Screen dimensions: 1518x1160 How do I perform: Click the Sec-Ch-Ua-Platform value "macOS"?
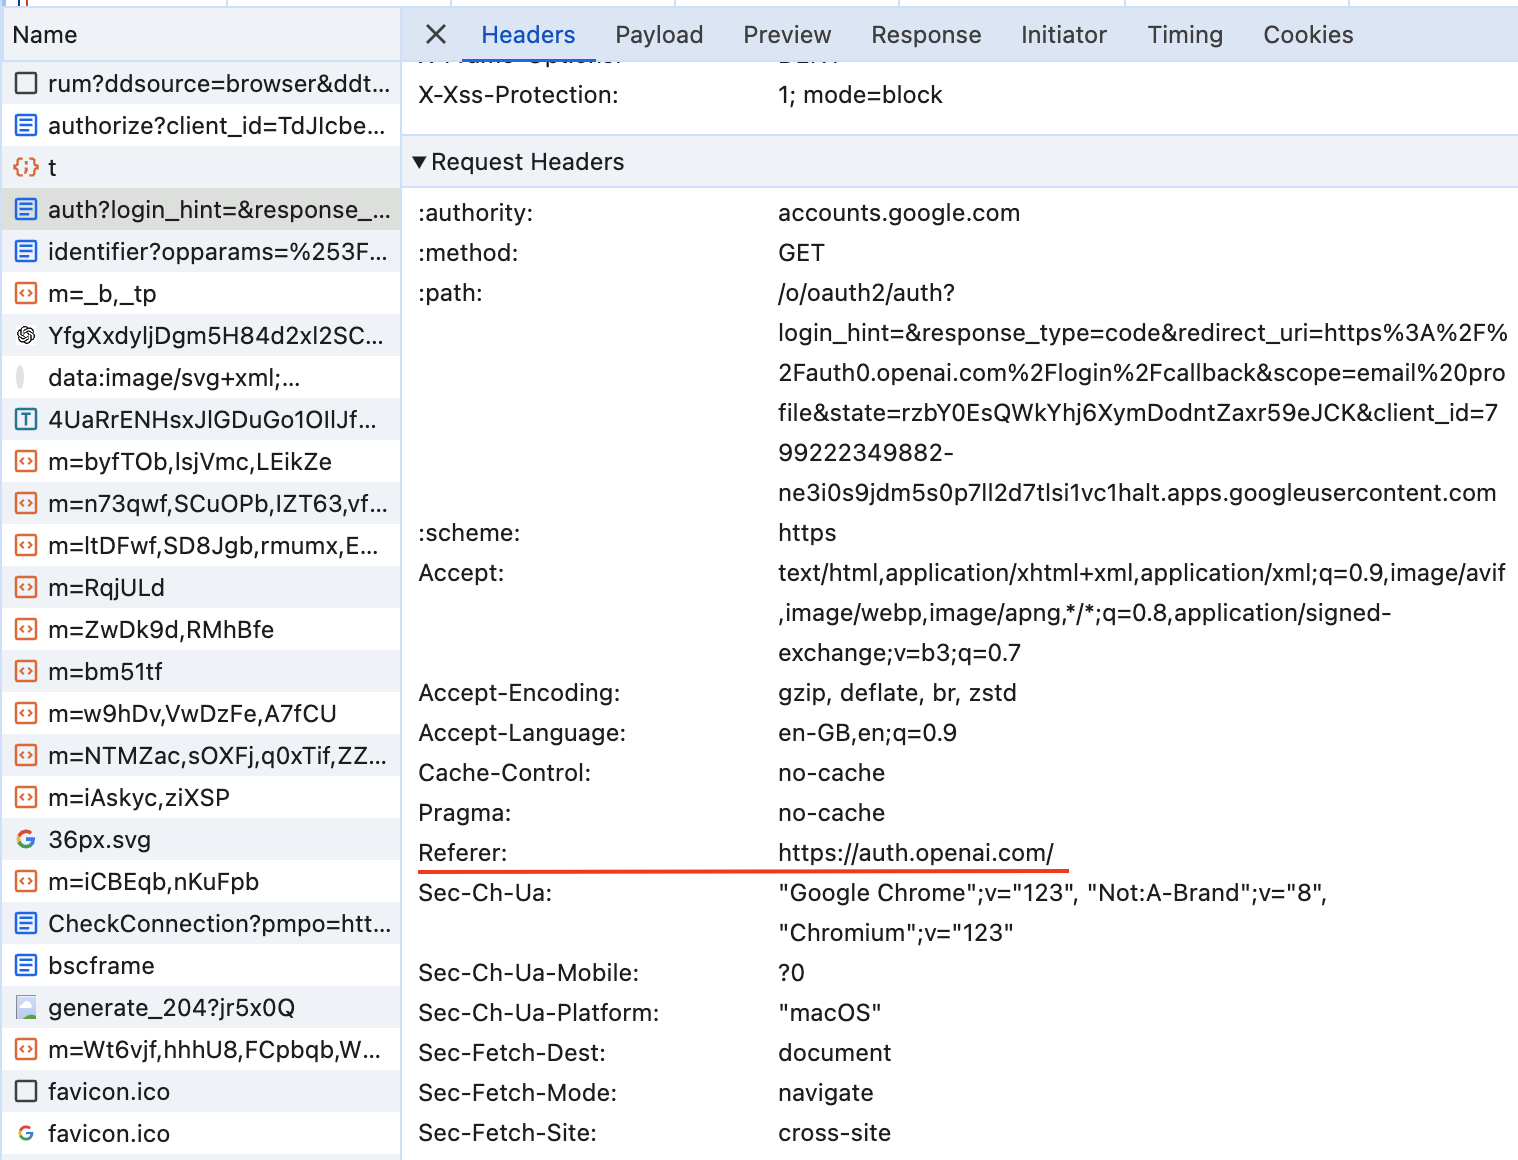830,1013
